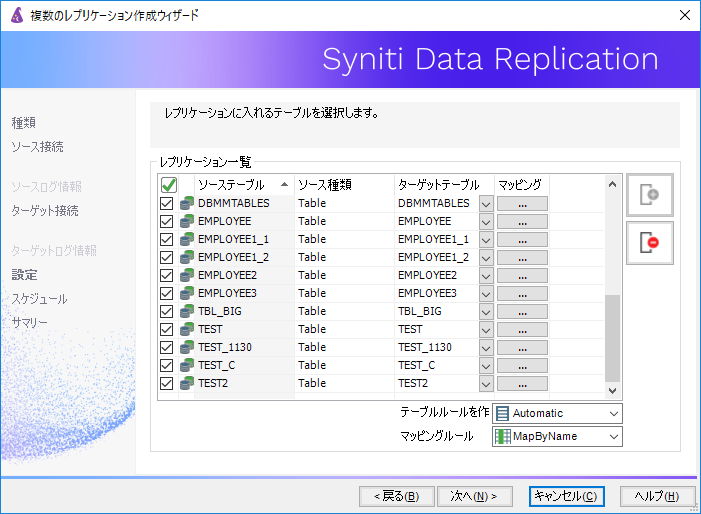Click the TEST_1130 row database icon
Screen dimensions: 701x514
pyautogui.click(x=186, y=347)
